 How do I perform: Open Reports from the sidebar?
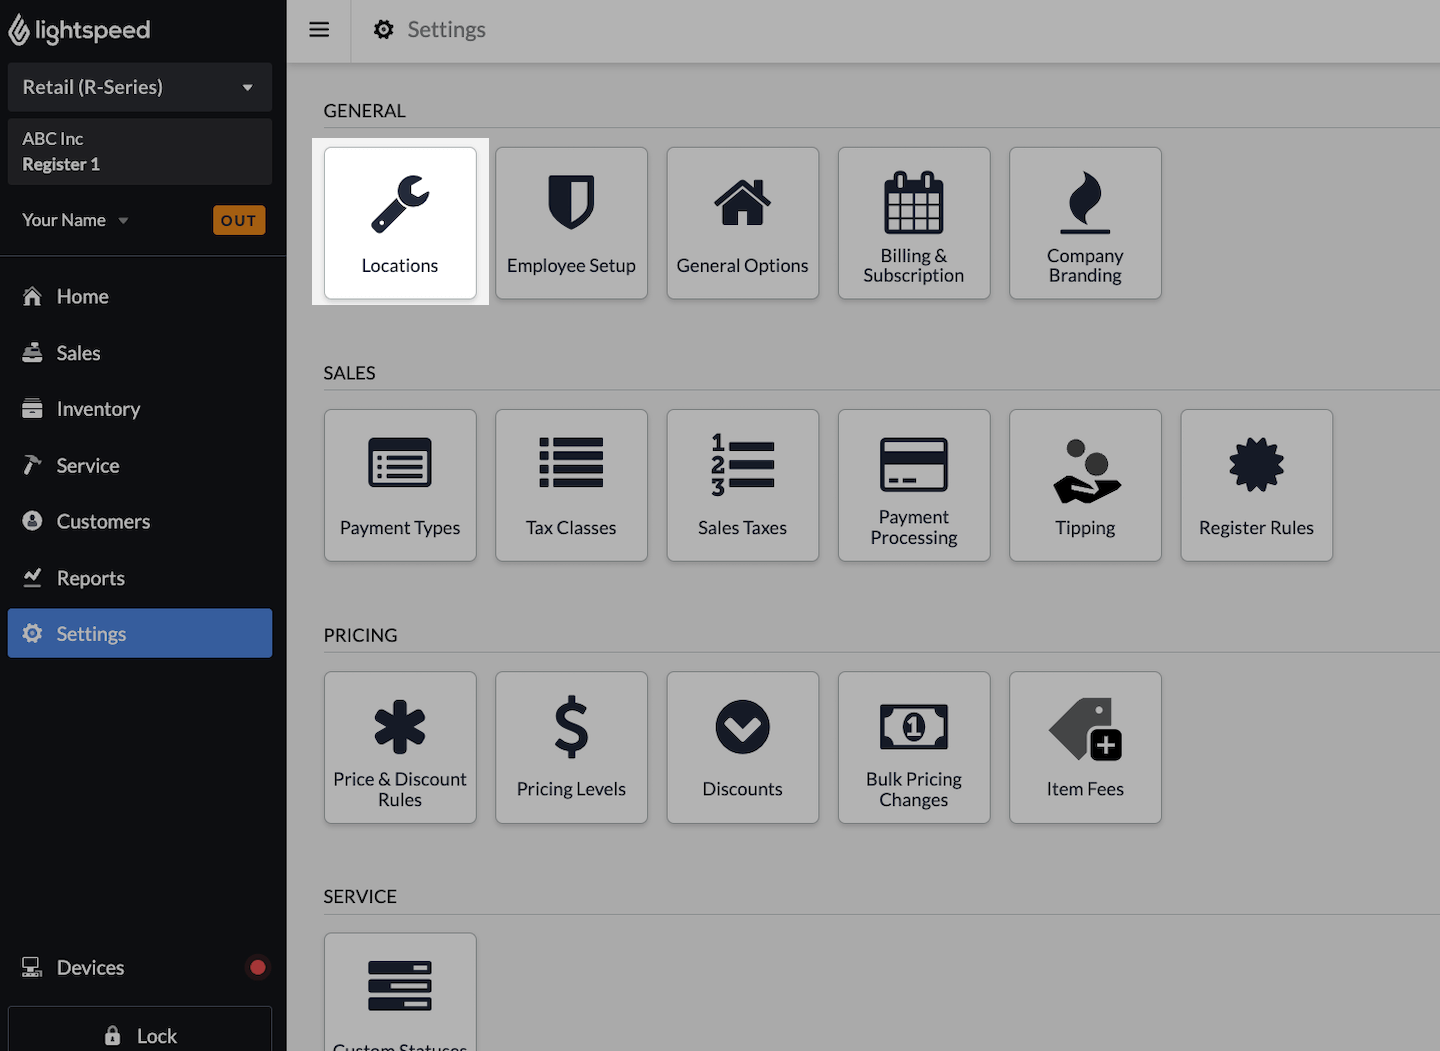pos(90,578)
